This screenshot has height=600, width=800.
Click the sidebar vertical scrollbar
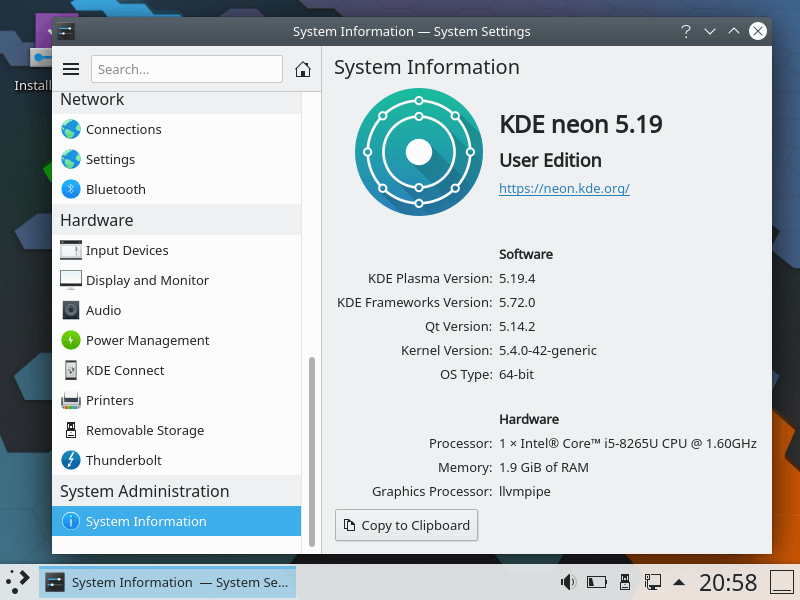pyautogui.click(x=311, y=450)
